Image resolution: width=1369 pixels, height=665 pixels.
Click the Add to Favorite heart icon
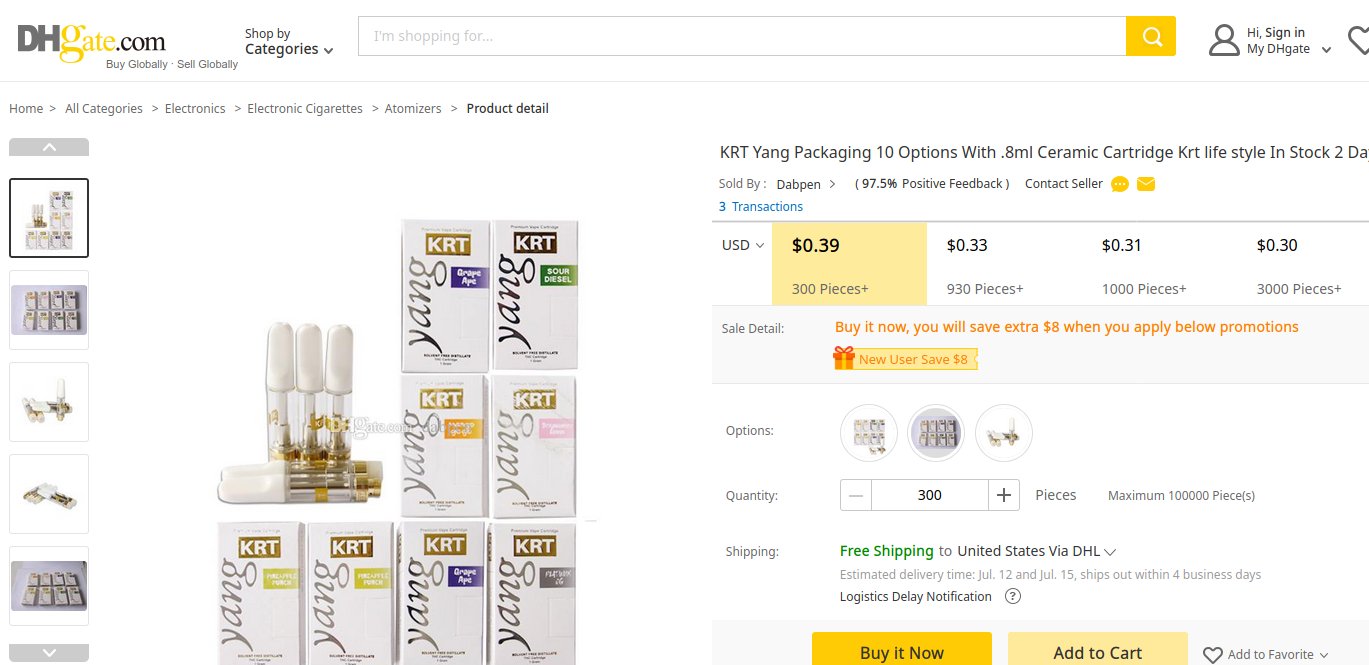tap(1215, 654)
